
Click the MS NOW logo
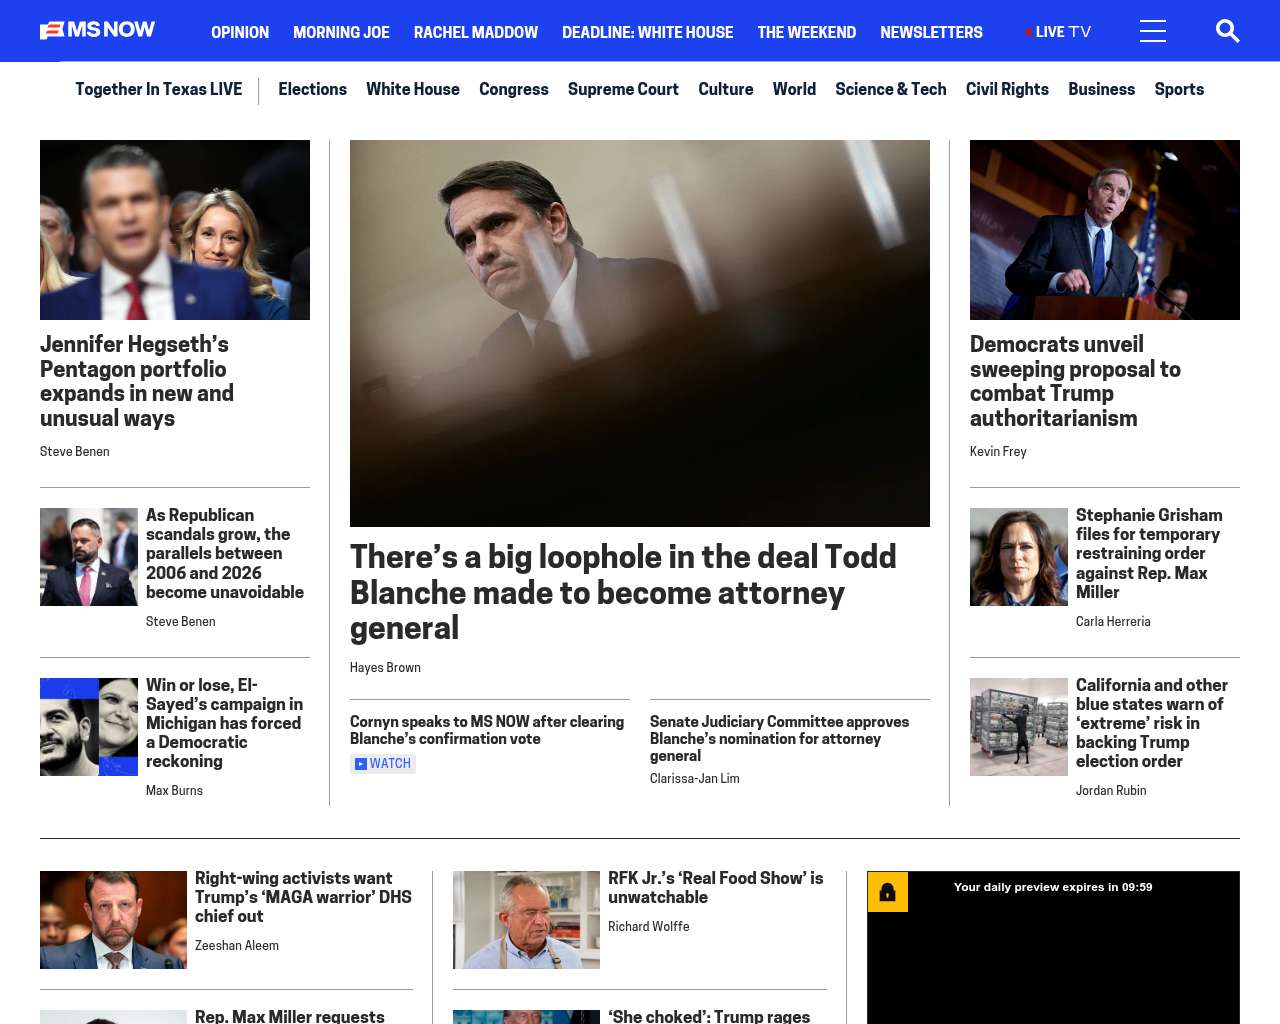[97, 30]
